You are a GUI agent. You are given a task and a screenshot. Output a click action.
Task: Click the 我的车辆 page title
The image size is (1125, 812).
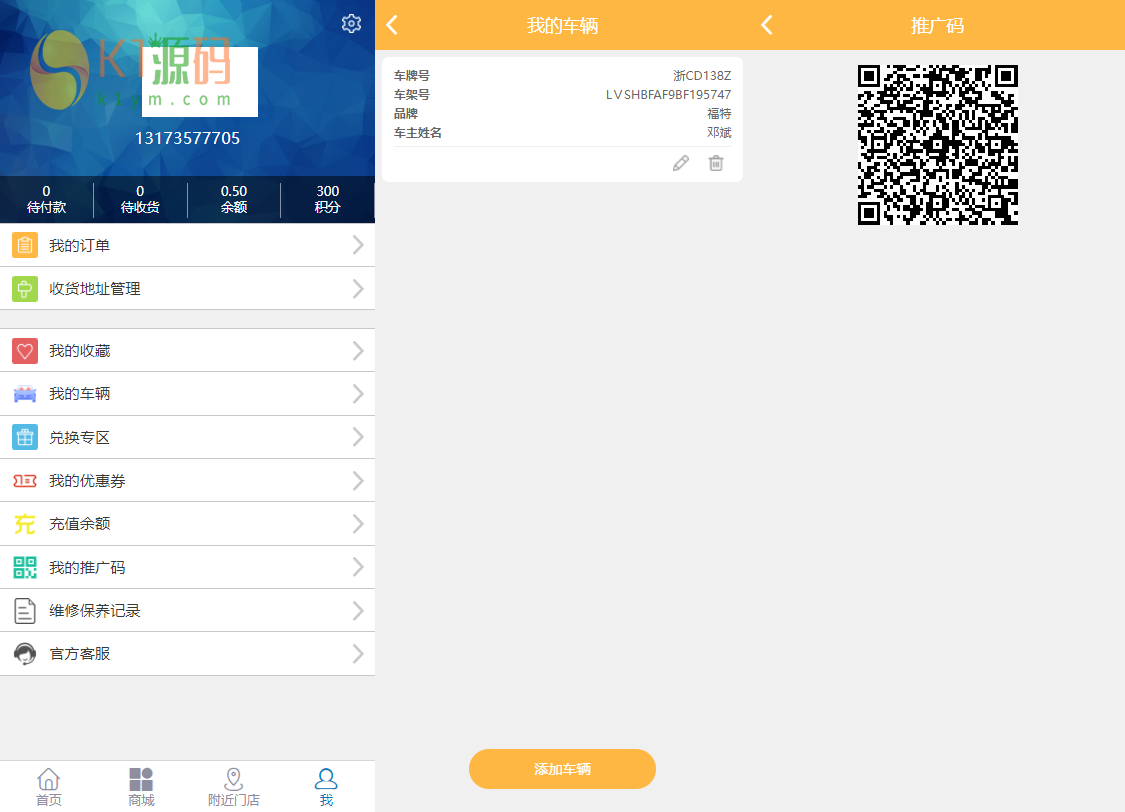[x=562, y=26]
